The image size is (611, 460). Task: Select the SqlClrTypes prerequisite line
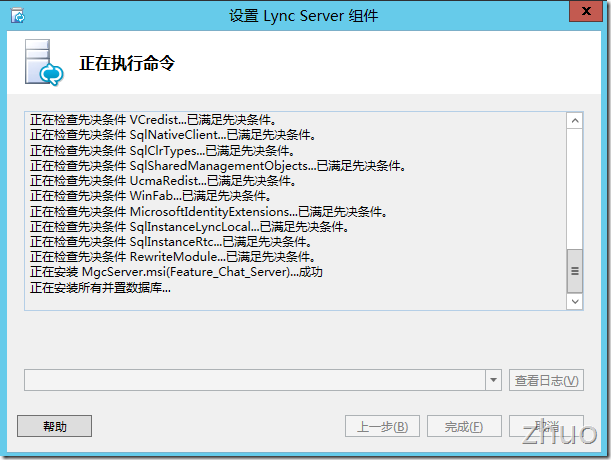pos(162,150)
